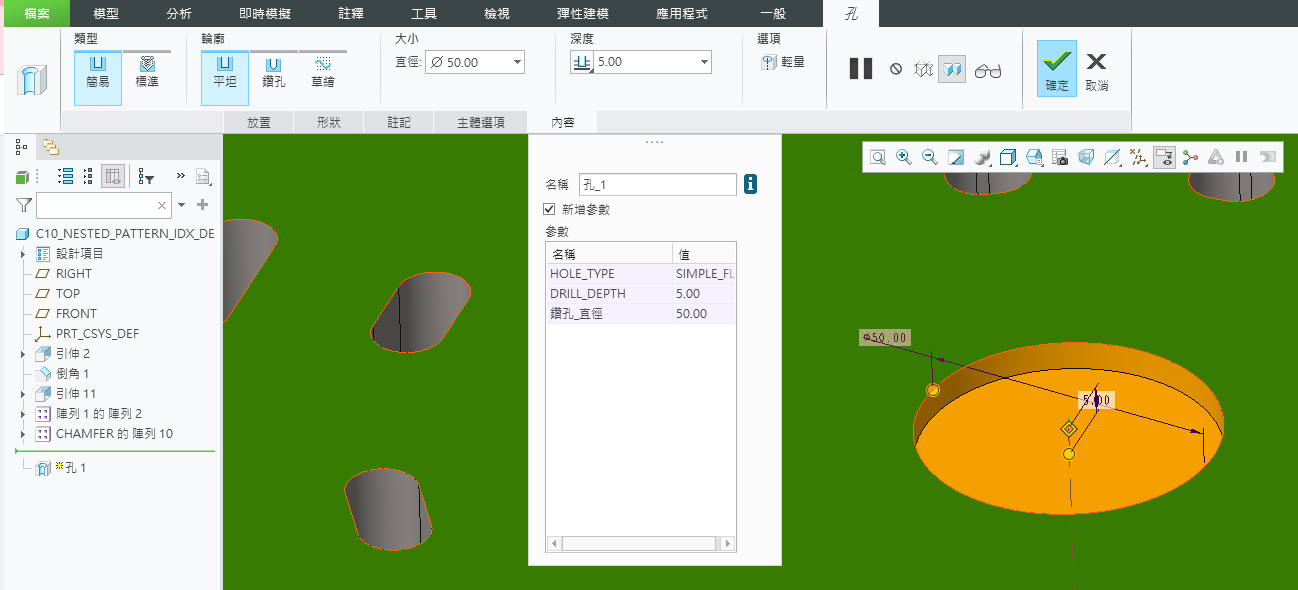
Task: Click the blue info icon beside name field
Action: [x=750, y=184]
